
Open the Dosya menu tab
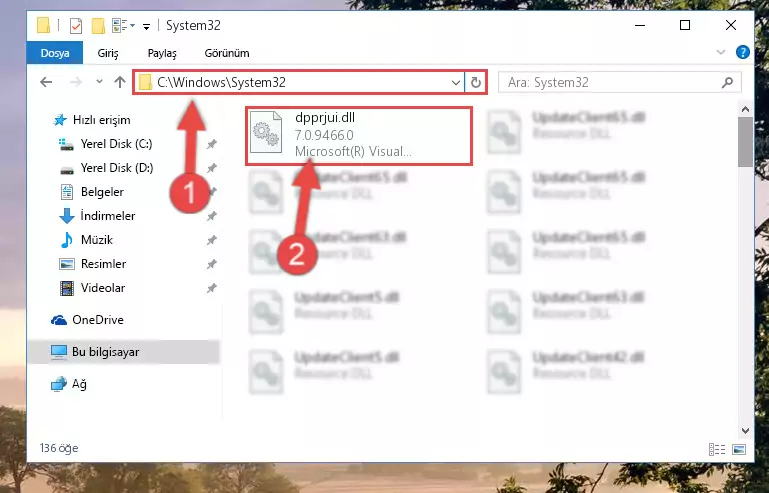(55, 53)
